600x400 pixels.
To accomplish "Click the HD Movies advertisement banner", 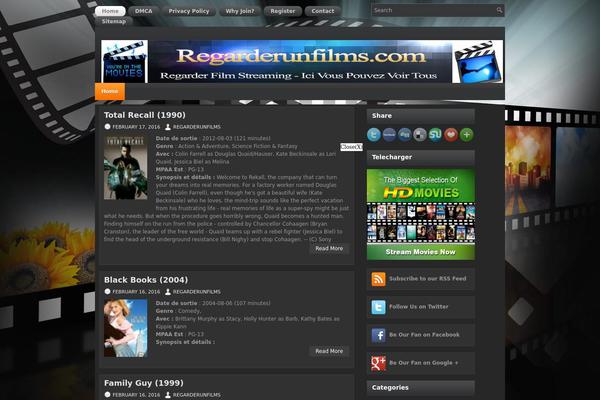I will 421,215.
